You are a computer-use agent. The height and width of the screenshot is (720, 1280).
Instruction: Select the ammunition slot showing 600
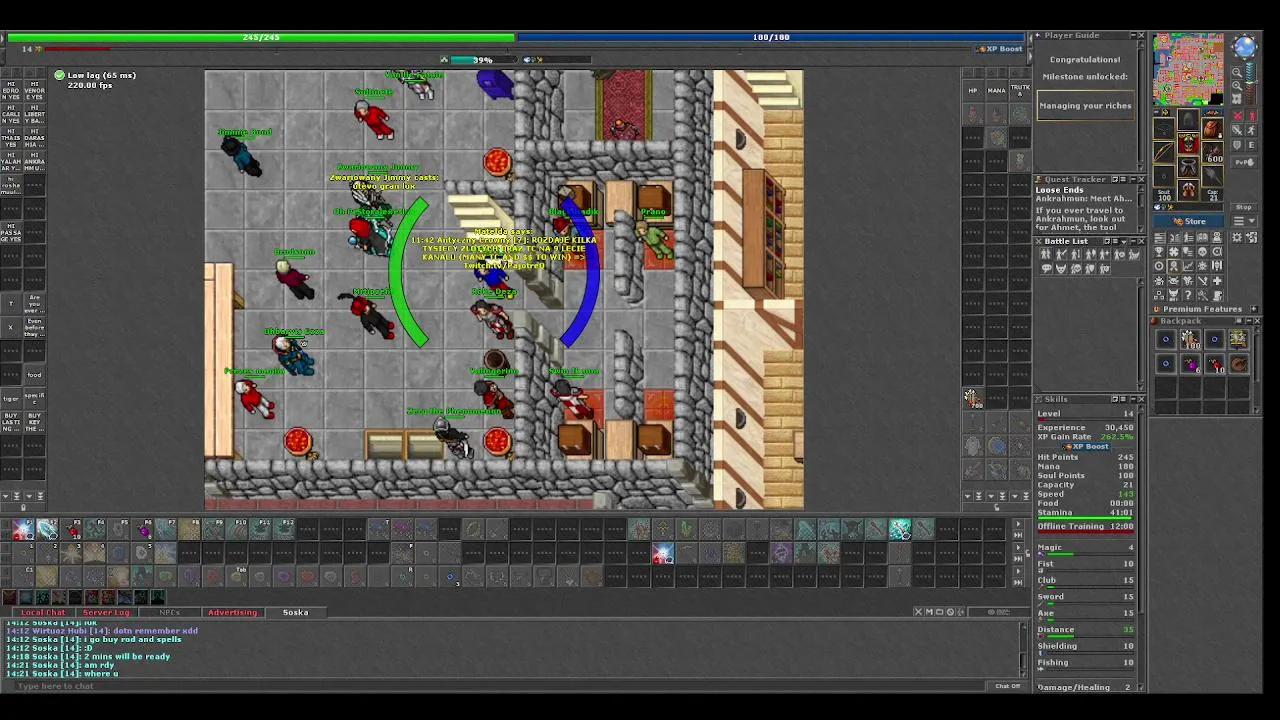(1212, 152)
